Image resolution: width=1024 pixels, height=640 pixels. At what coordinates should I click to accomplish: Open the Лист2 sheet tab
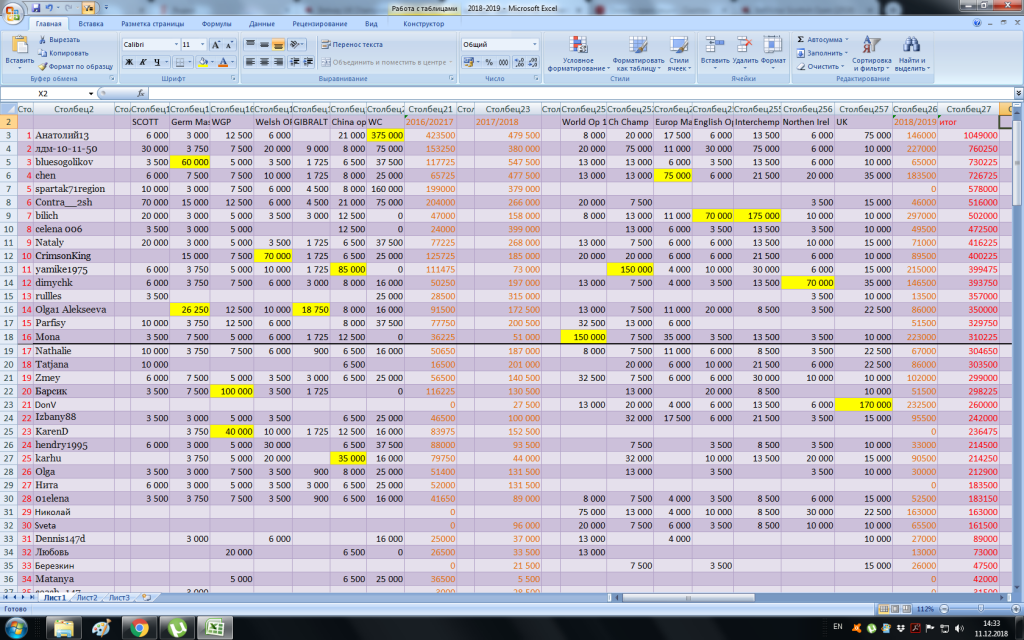(x=87, y=597)
